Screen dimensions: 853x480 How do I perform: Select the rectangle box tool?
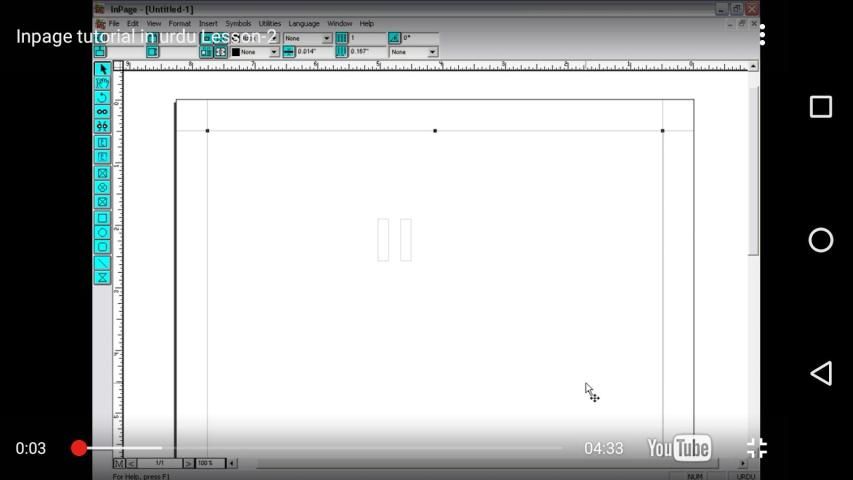click(x=102, y=218)
